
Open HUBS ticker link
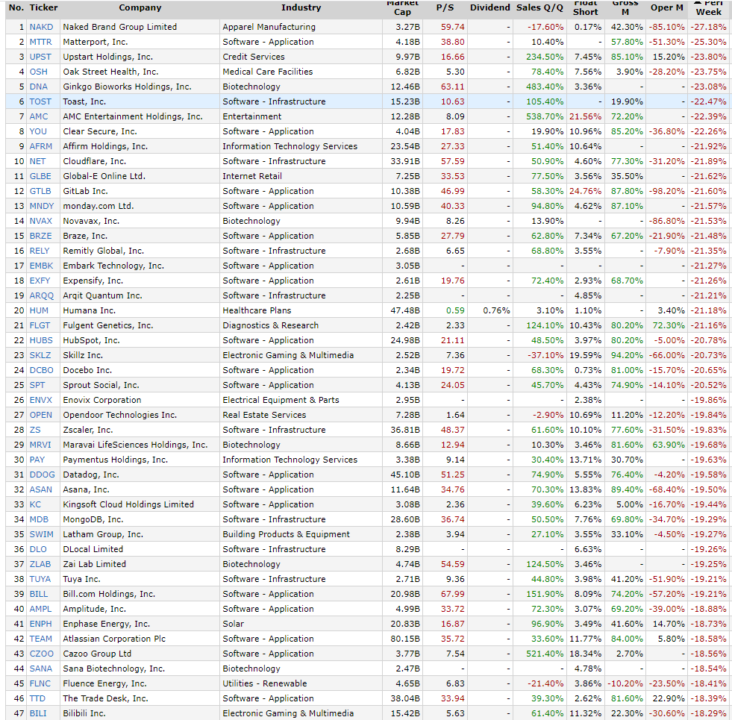coord(41,341)
